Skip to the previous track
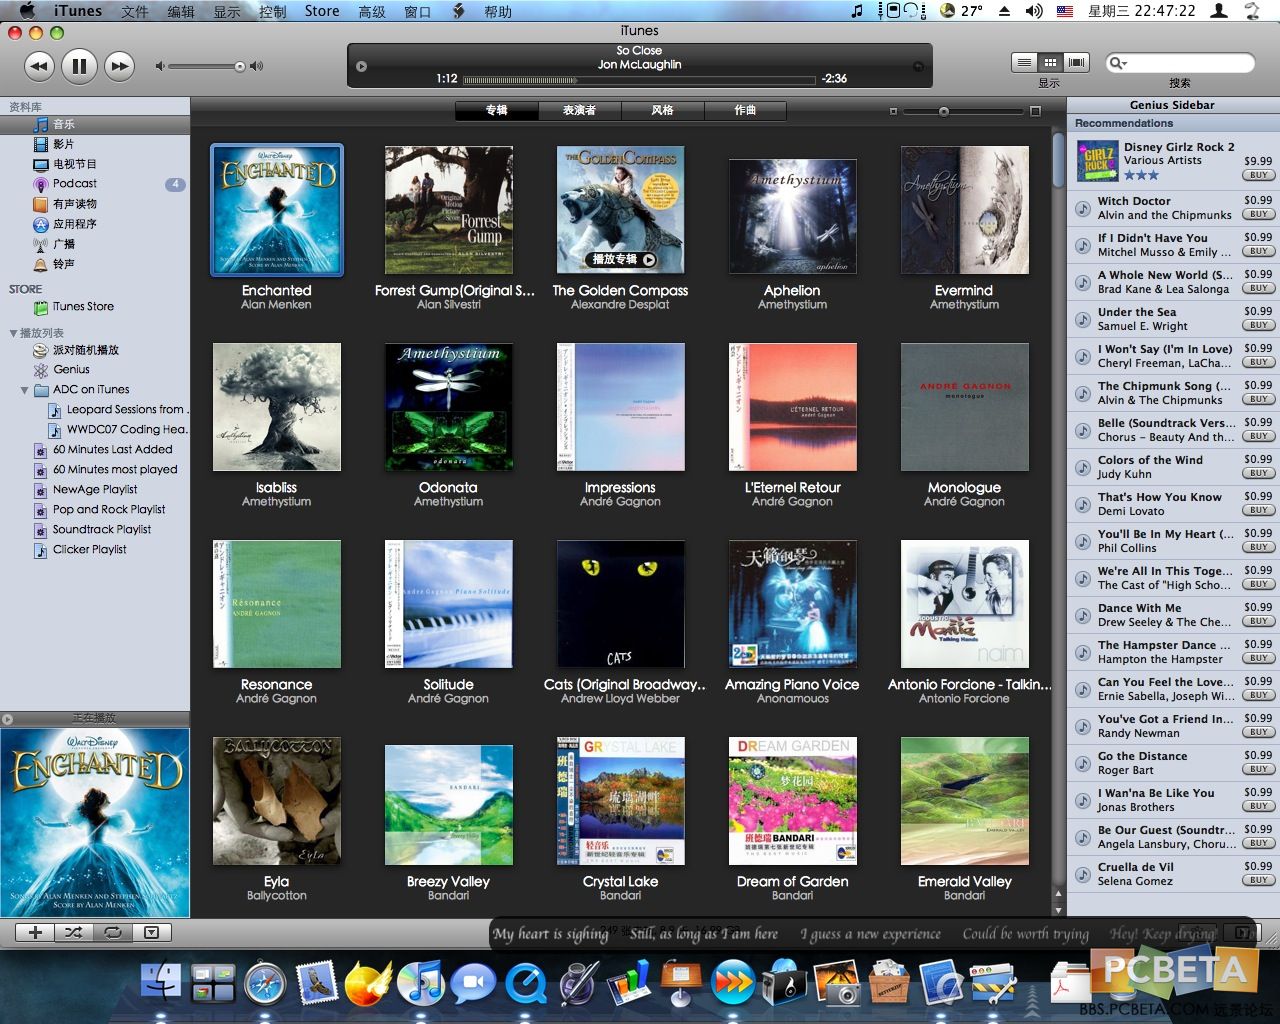This screenshot has height=1024, width=1280. tap(39, 67)
